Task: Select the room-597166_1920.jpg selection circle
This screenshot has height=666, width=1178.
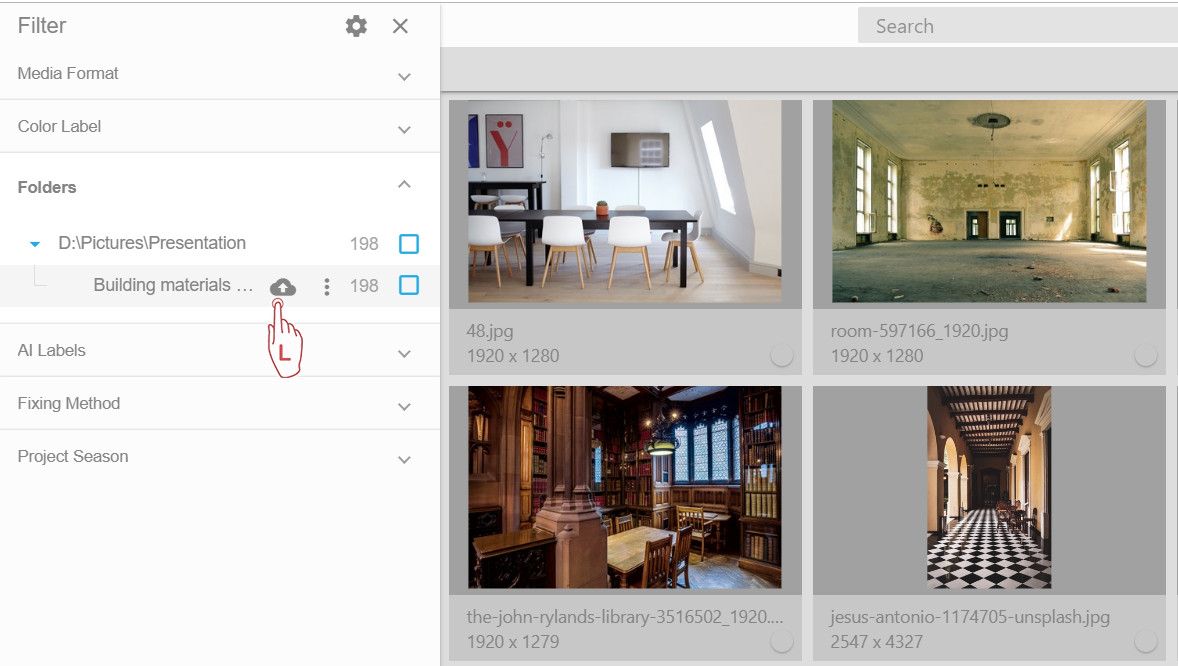Action: click(x=1146, y=355)
